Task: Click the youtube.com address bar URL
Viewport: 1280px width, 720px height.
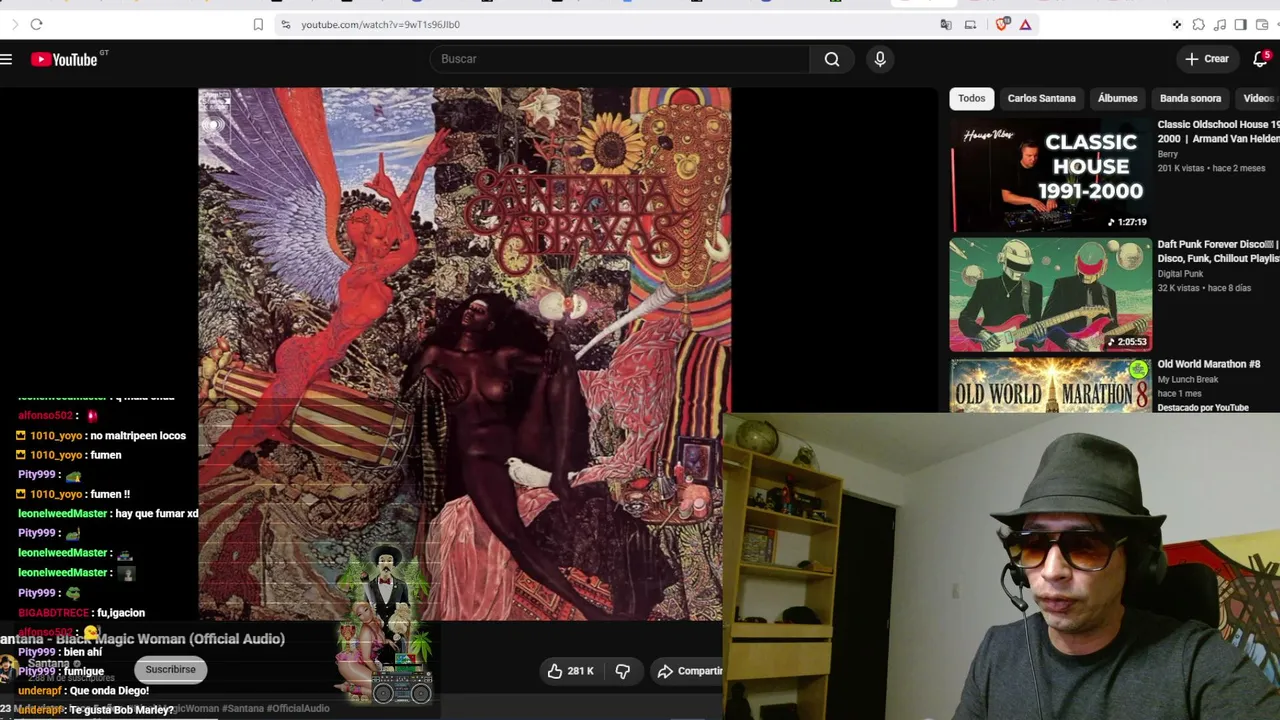Action: [380, 24]
